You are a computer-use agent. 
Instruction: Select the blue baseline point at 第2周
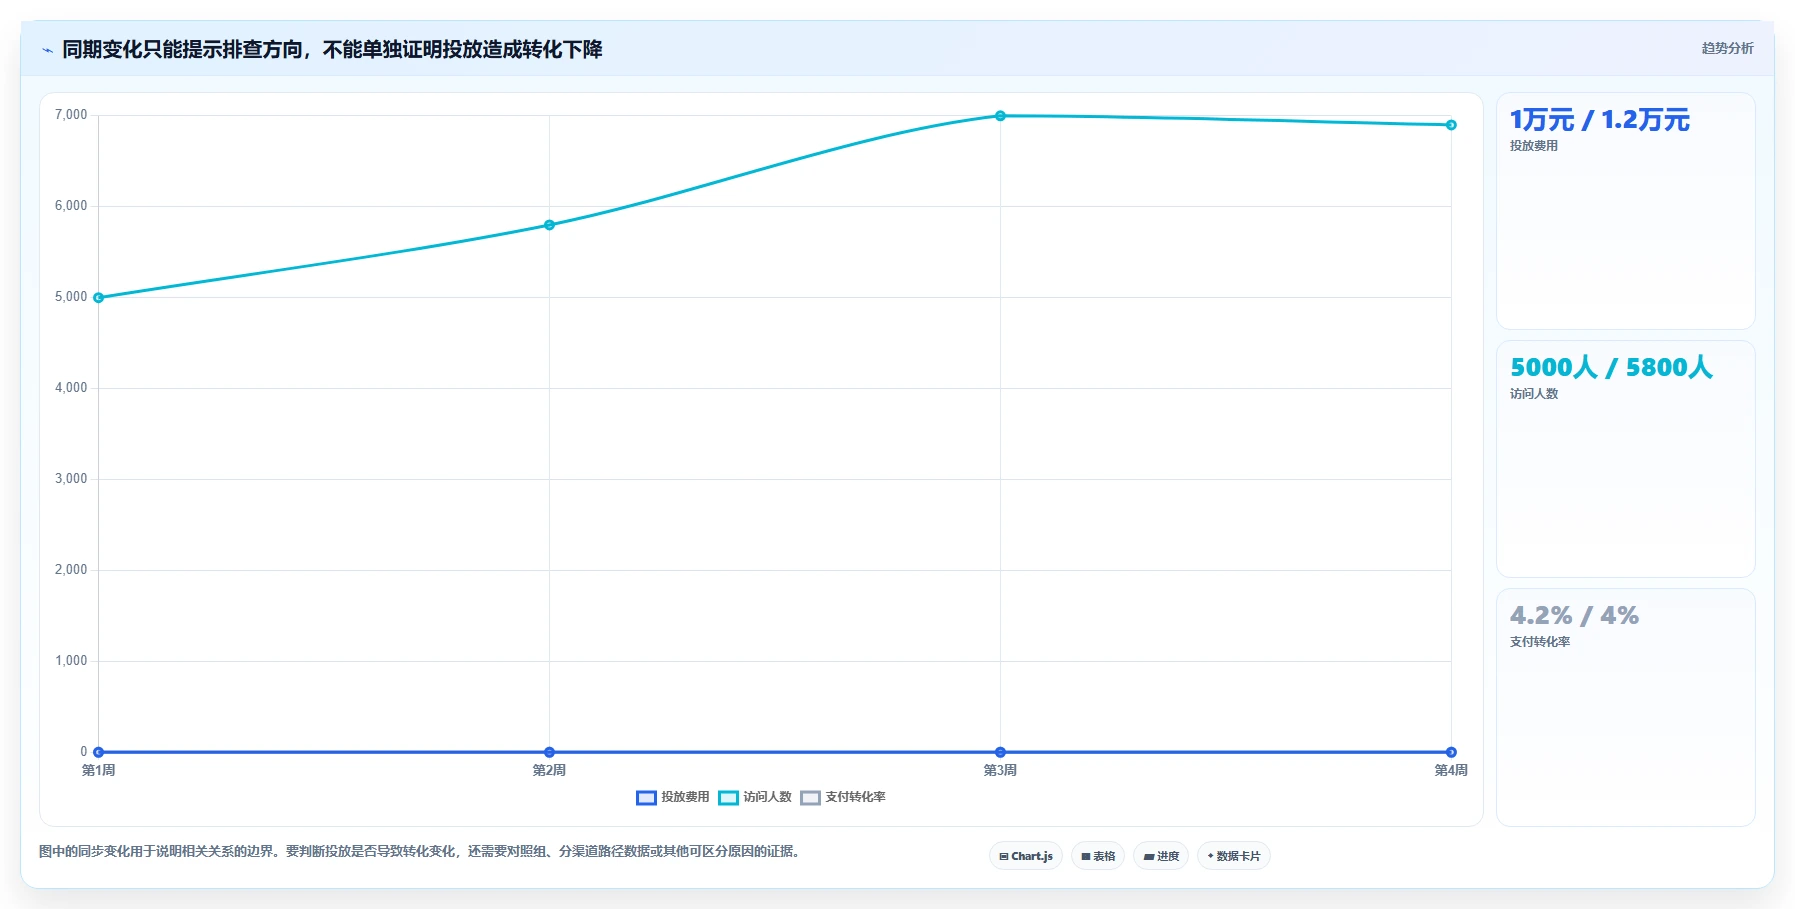(x=549, y=752)
